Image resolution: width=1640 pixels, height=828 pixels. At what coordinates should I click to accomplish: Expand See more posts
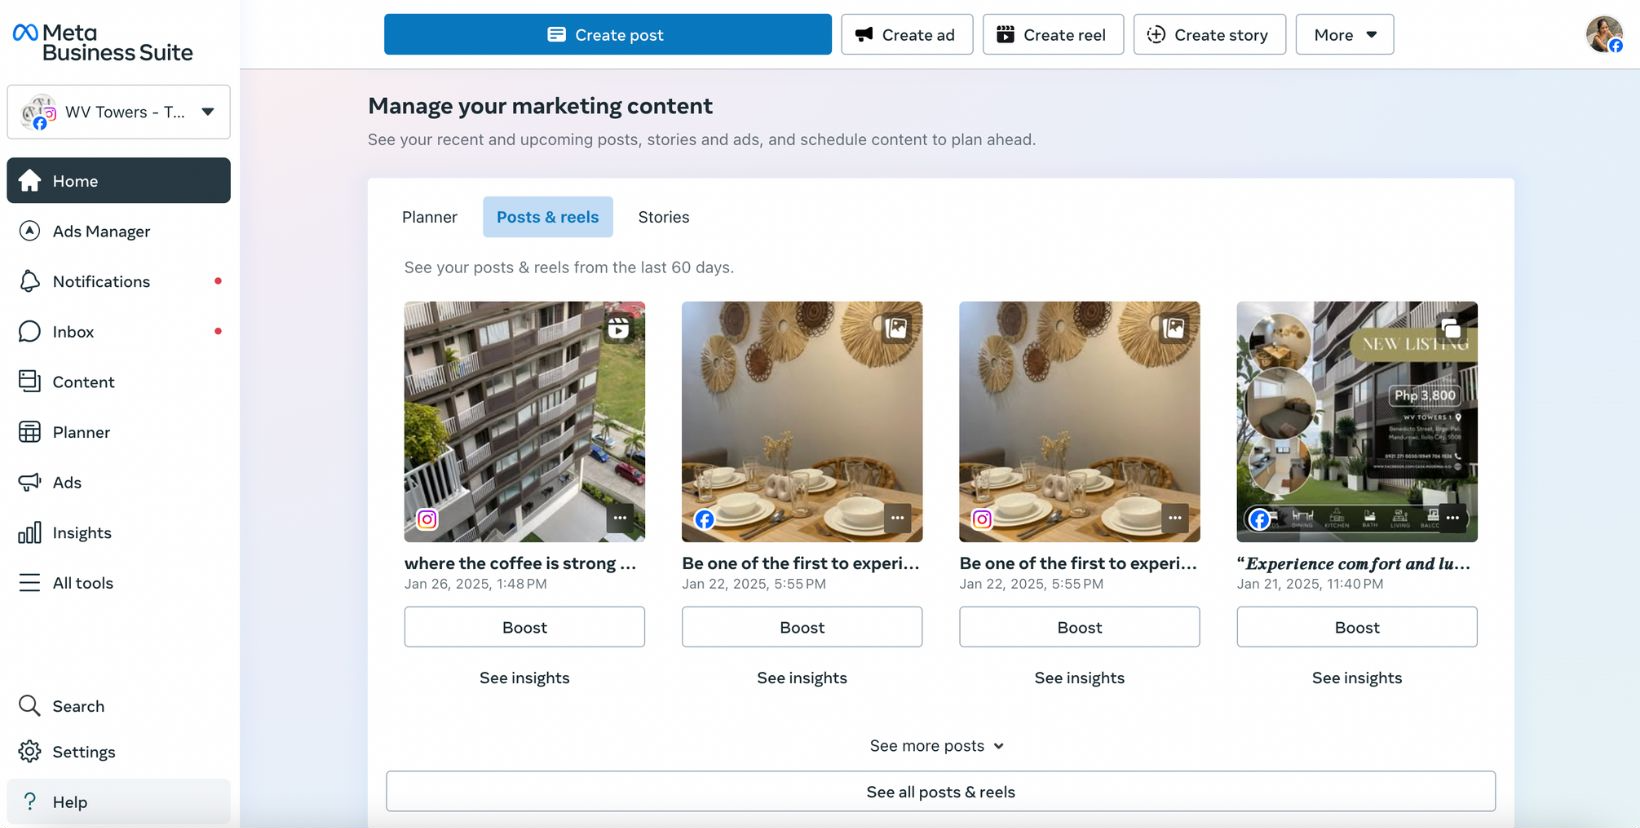click(937, 745)
